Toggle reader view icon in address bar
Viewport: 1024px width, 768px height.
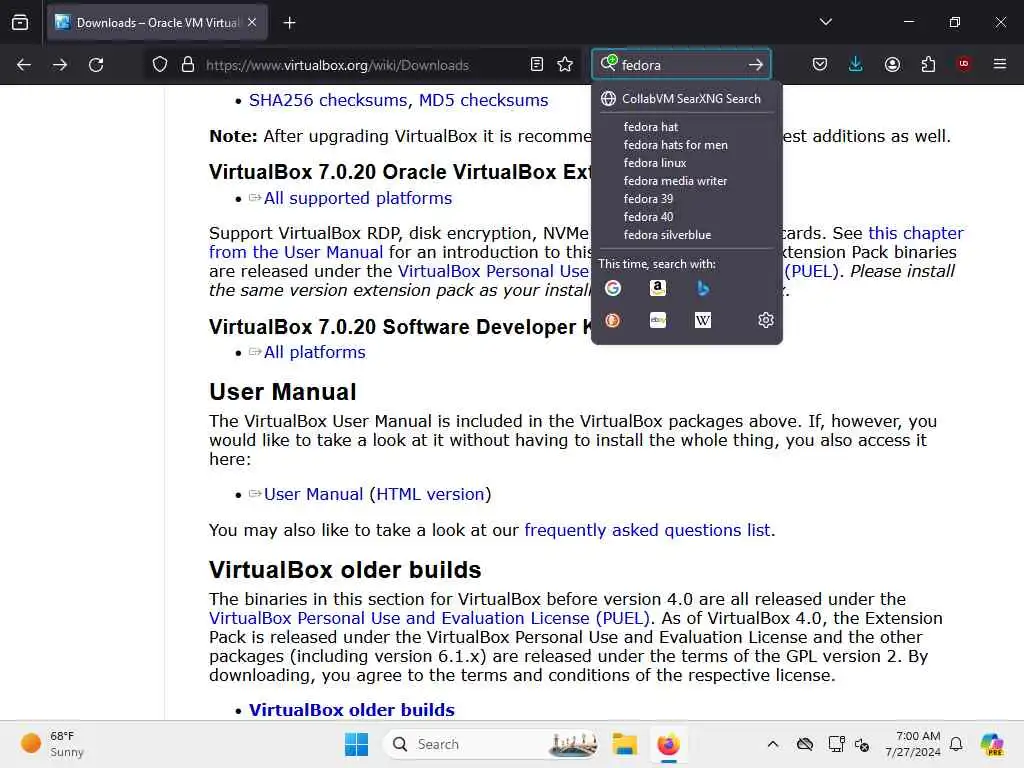pyautogui.click(x=537, y=65)
